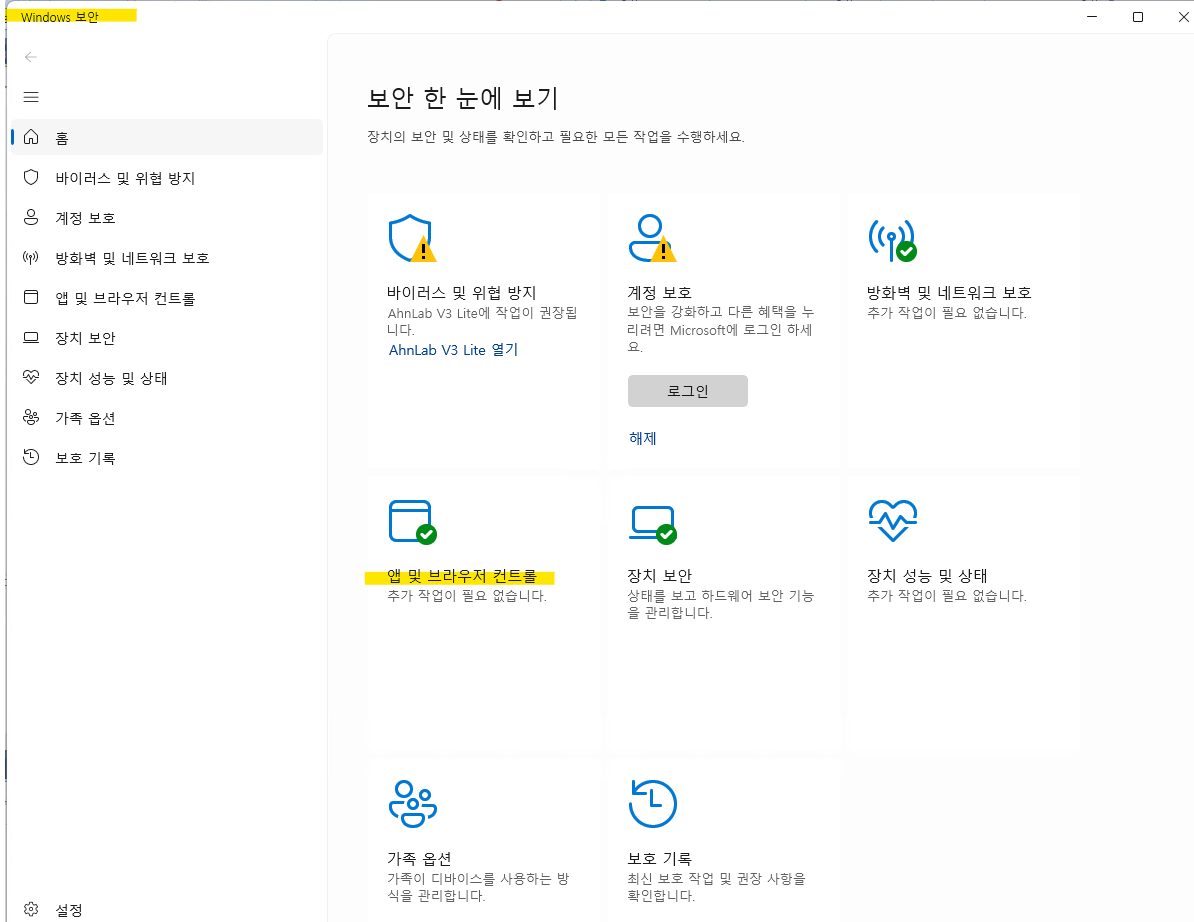Open 장치 성능 및 상태 sidebar item
The width and height of the screenshot is (1194, 922).
[x=111, y=378]
